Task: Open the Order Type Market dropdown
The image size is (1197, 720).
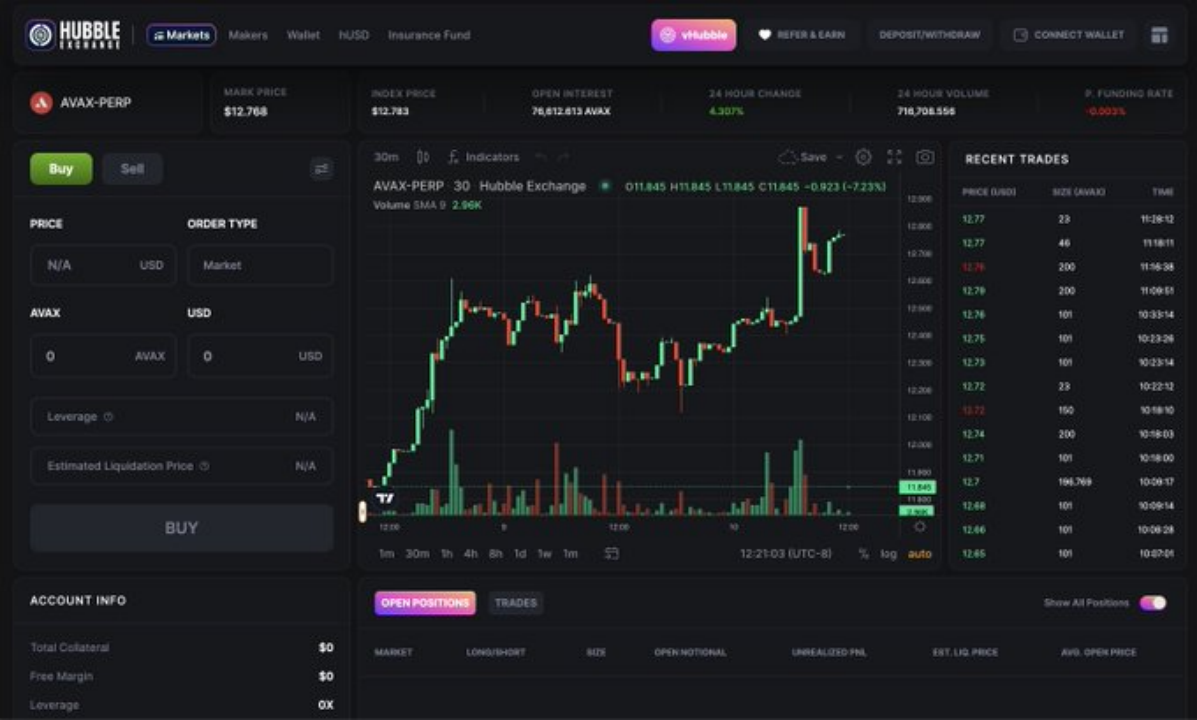Action: coord(260,265)
